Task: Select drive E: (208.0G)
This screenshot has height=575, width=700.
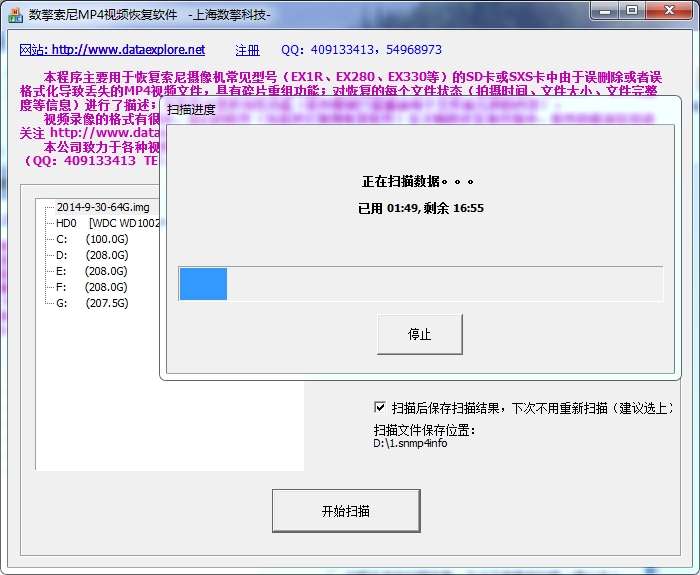Action: (92, 271)
